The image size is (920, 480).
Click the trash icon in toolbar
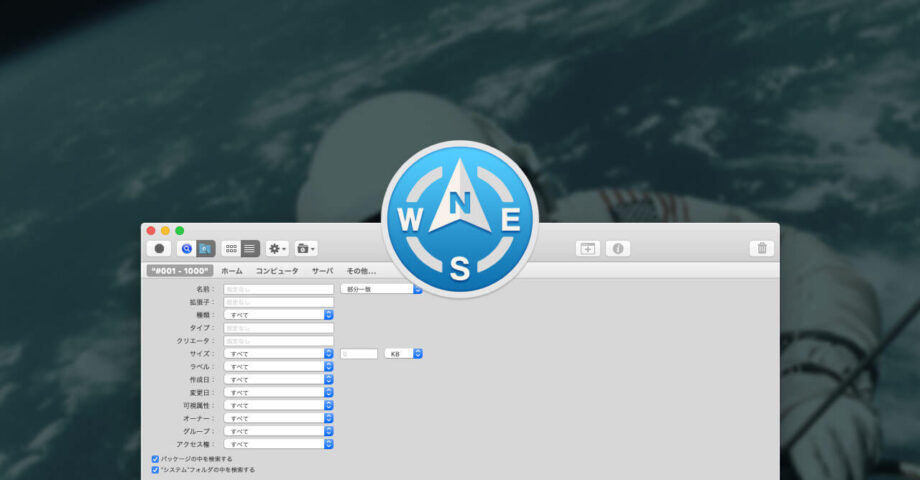point(761,248)
